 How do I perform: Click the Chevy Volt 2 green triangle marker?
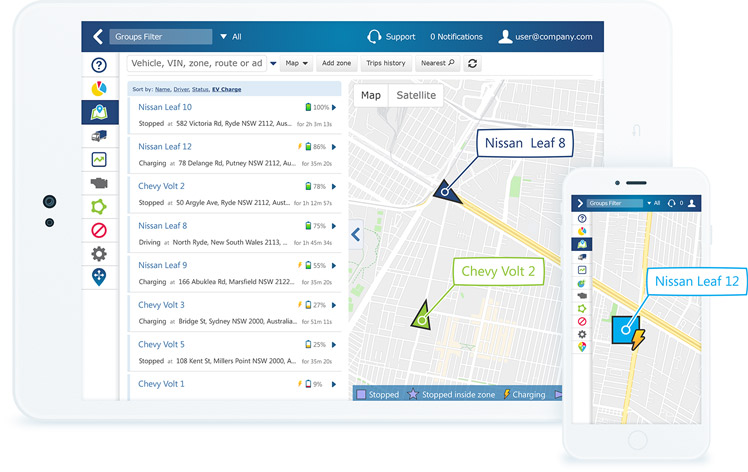(422, 316)
